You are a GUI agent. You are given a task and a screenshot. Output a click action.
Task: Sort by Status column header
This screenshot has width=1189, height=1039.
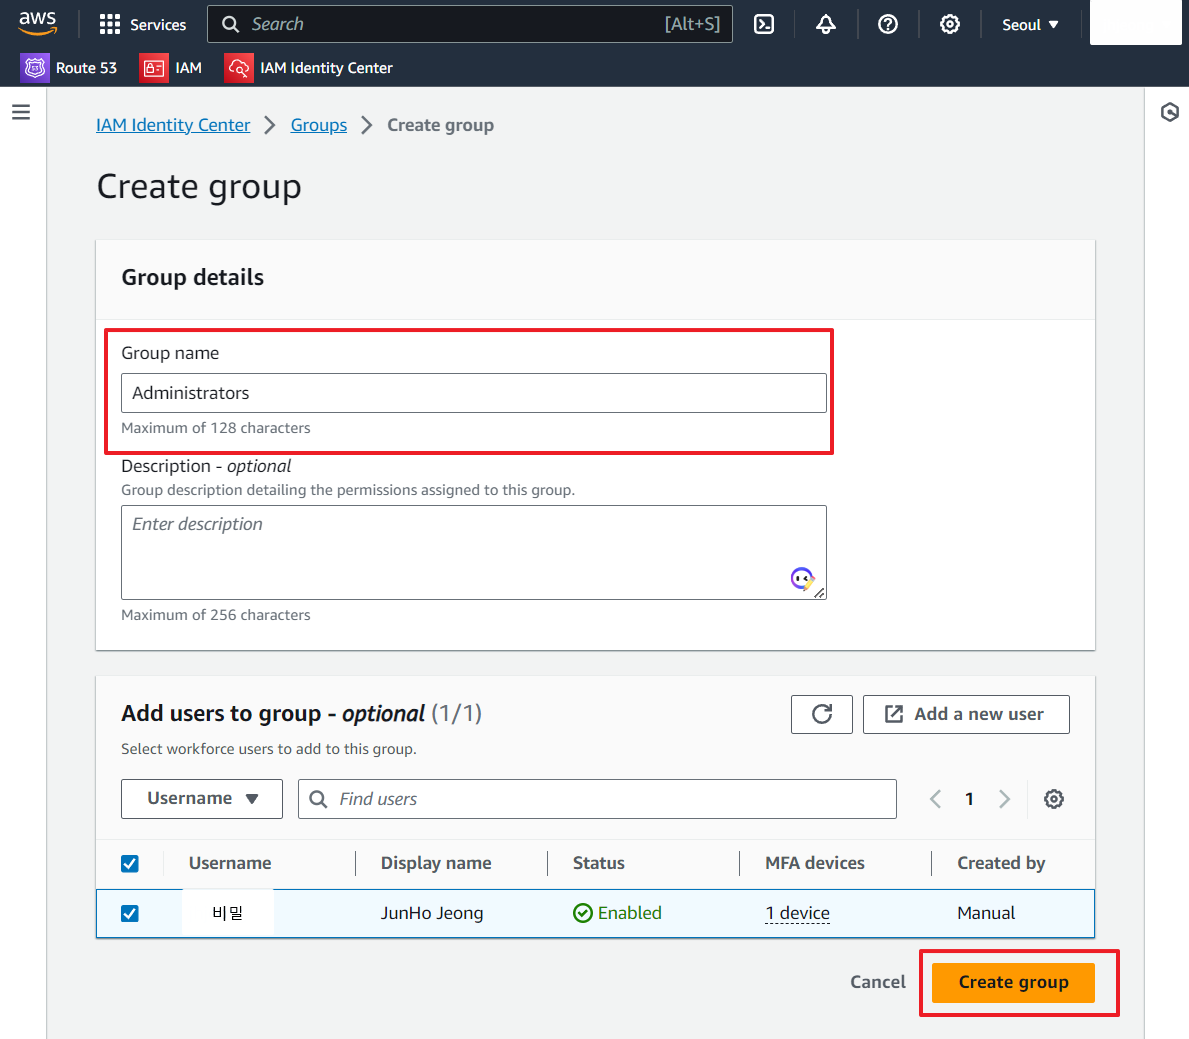click(598, 863)
